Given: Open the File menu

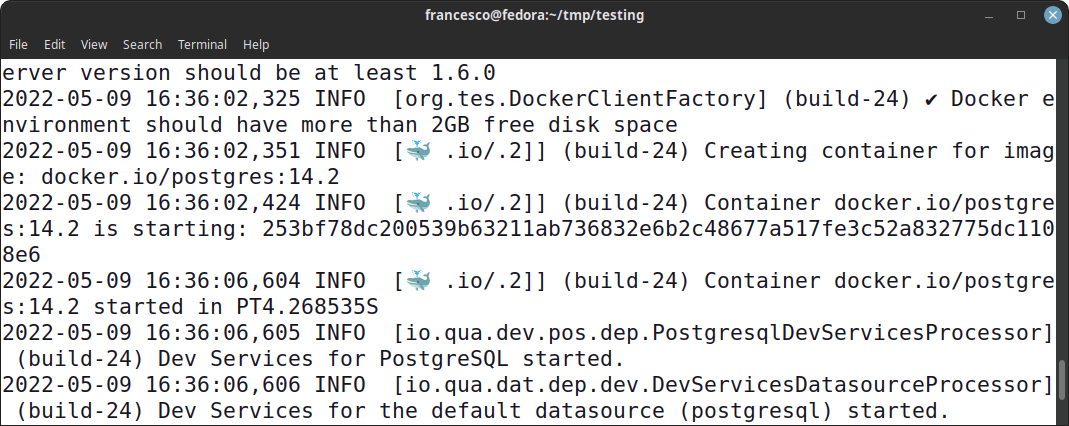Looking at the screenshot, I should tap(18, 44).
